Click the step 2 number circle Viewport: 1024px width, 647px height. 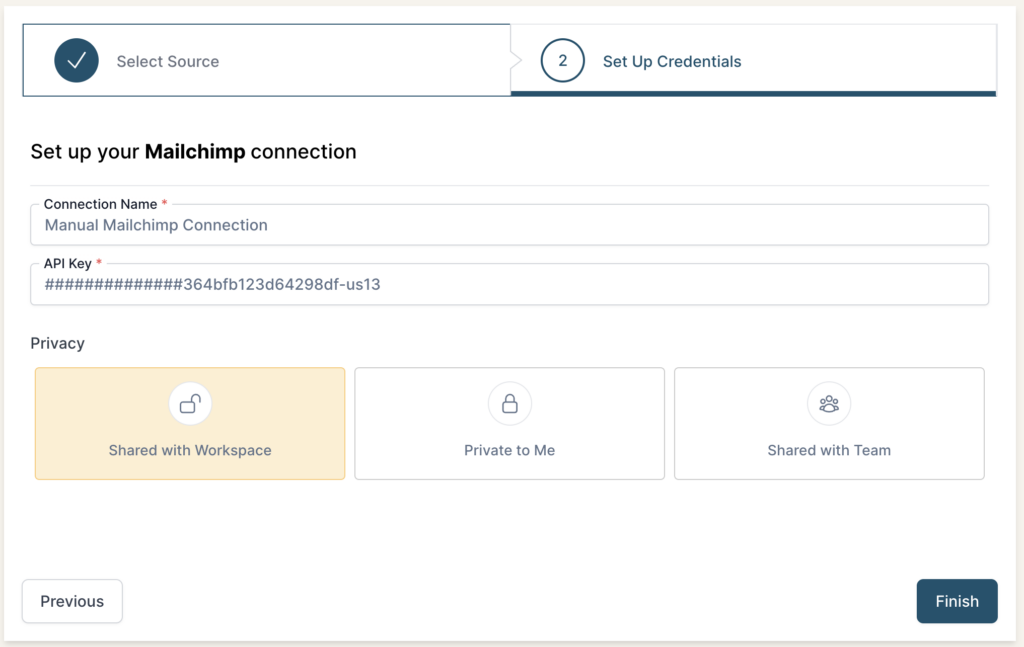coord(562,61)
